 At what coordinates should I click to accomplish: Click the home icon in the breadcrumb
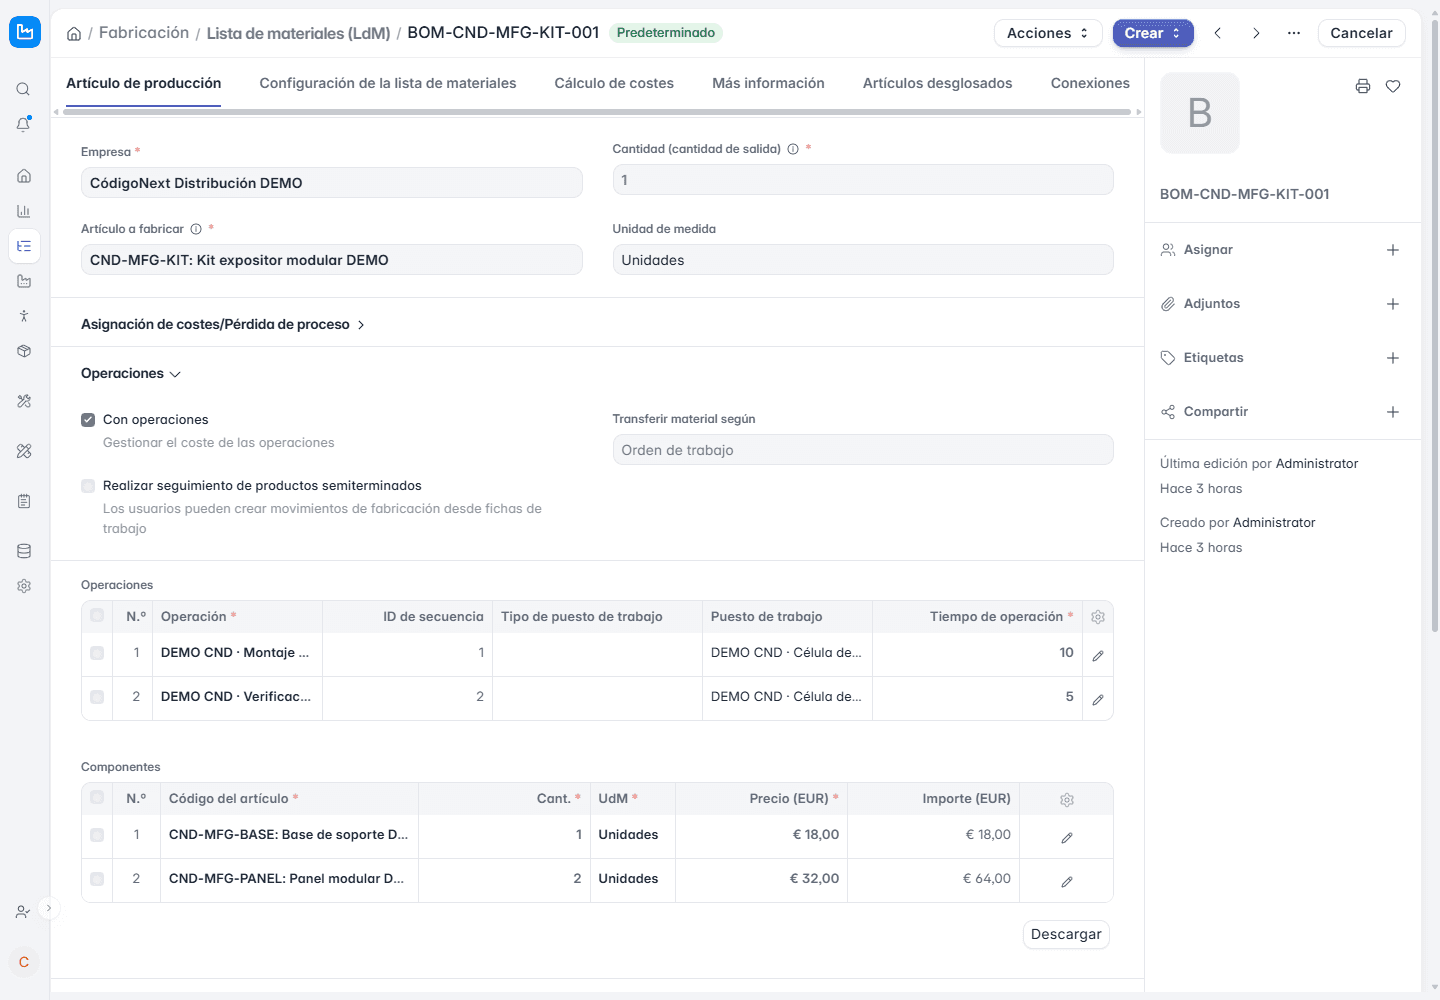74,33
